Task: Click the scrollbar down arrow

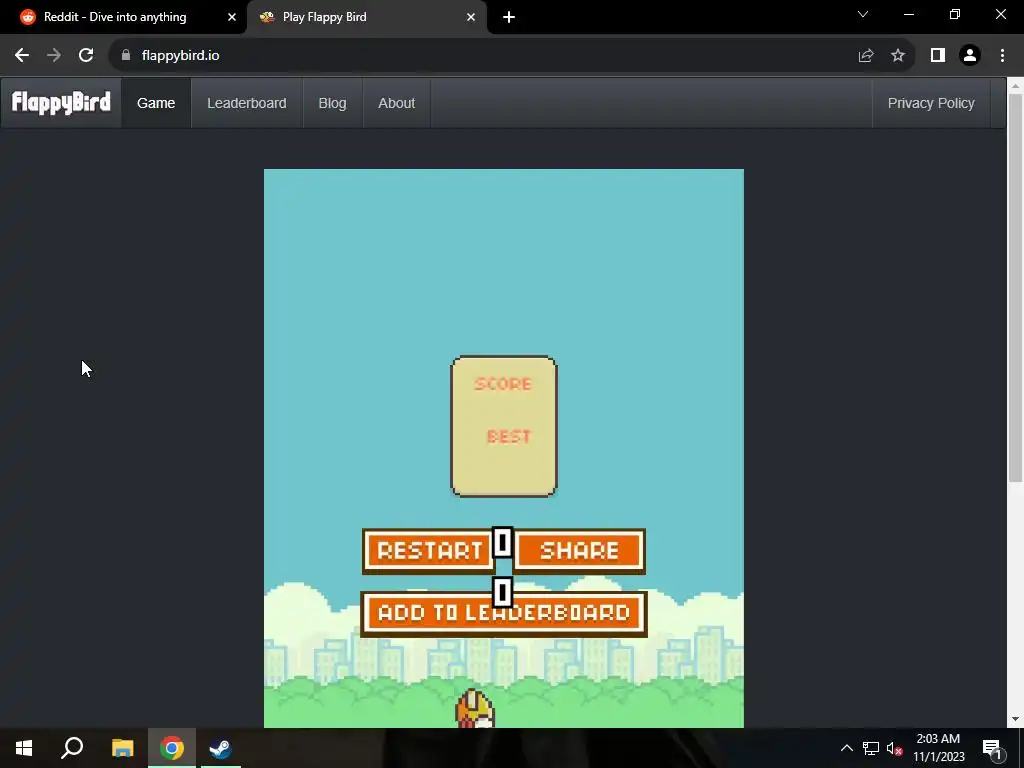Action: pos(1015,719)
